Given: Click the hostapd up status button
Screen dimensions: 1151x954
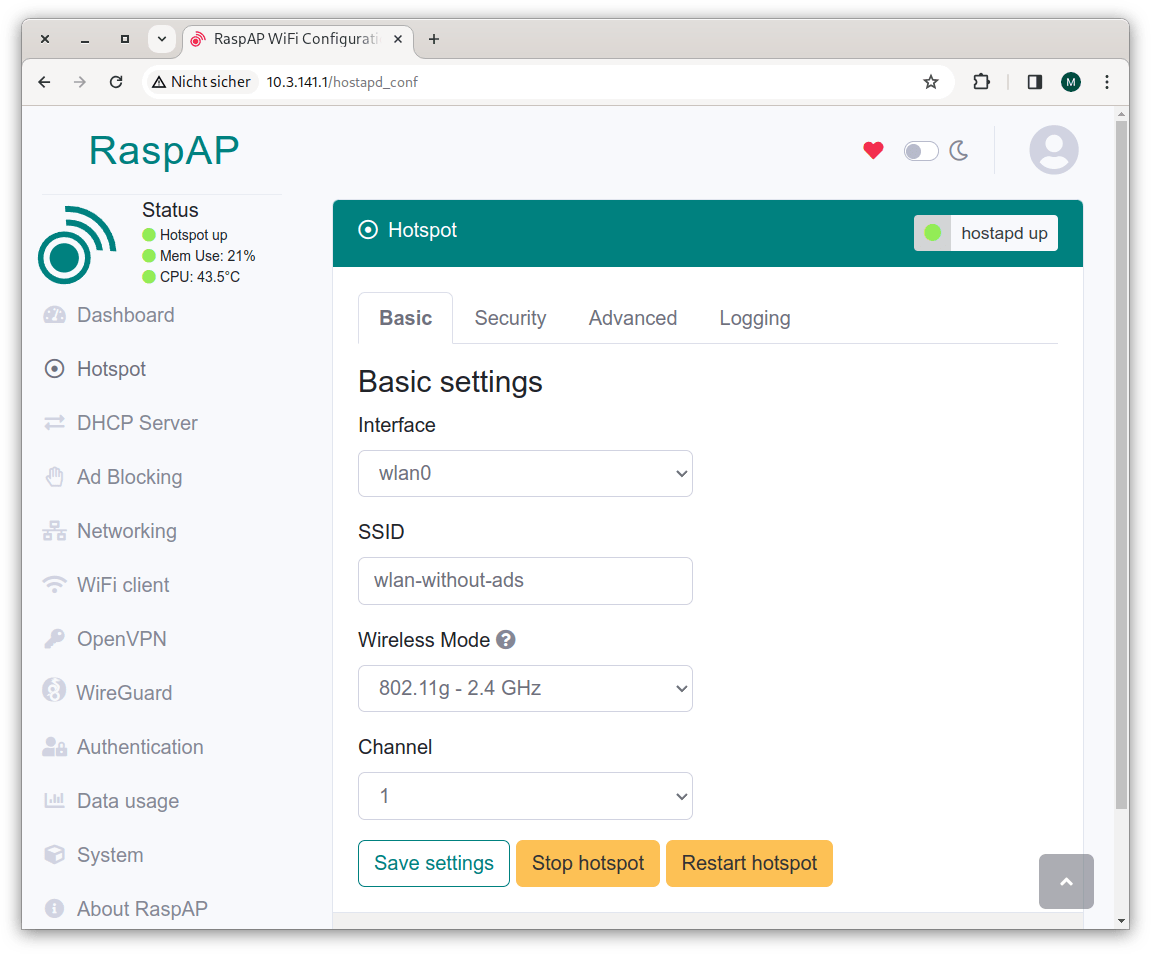Looking at the screenshot, I should point(986,233).
